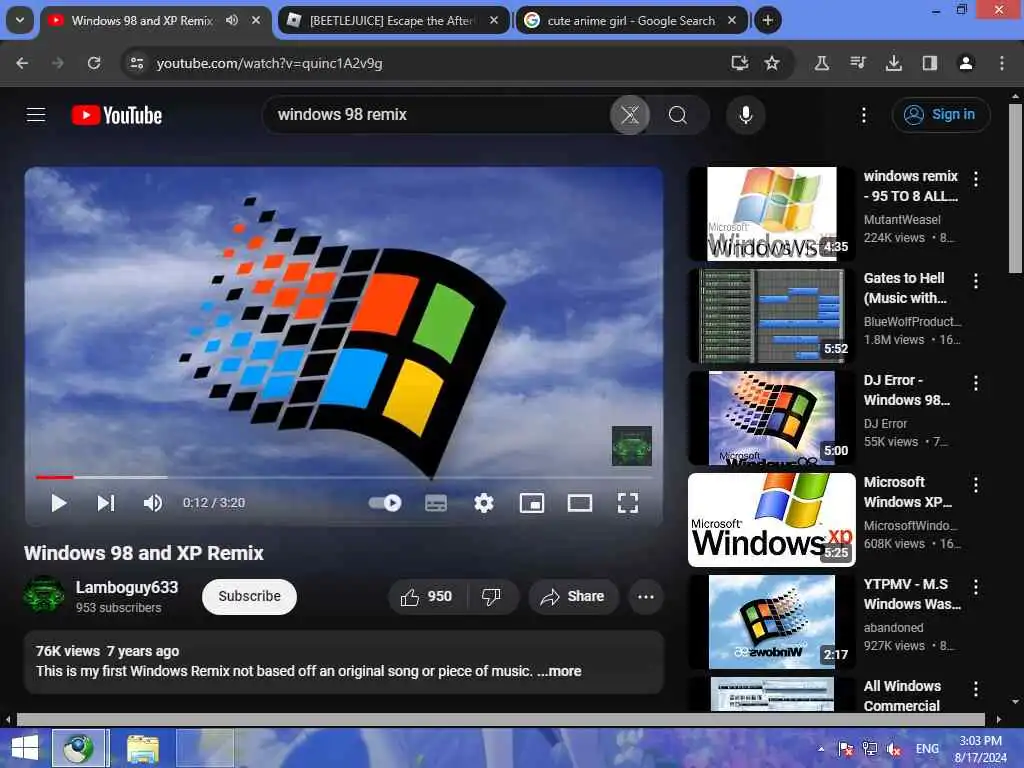Switch to the BEETLEJUICE Escape the After tab
Screen dimensions: 1024x768
point(391,20)
